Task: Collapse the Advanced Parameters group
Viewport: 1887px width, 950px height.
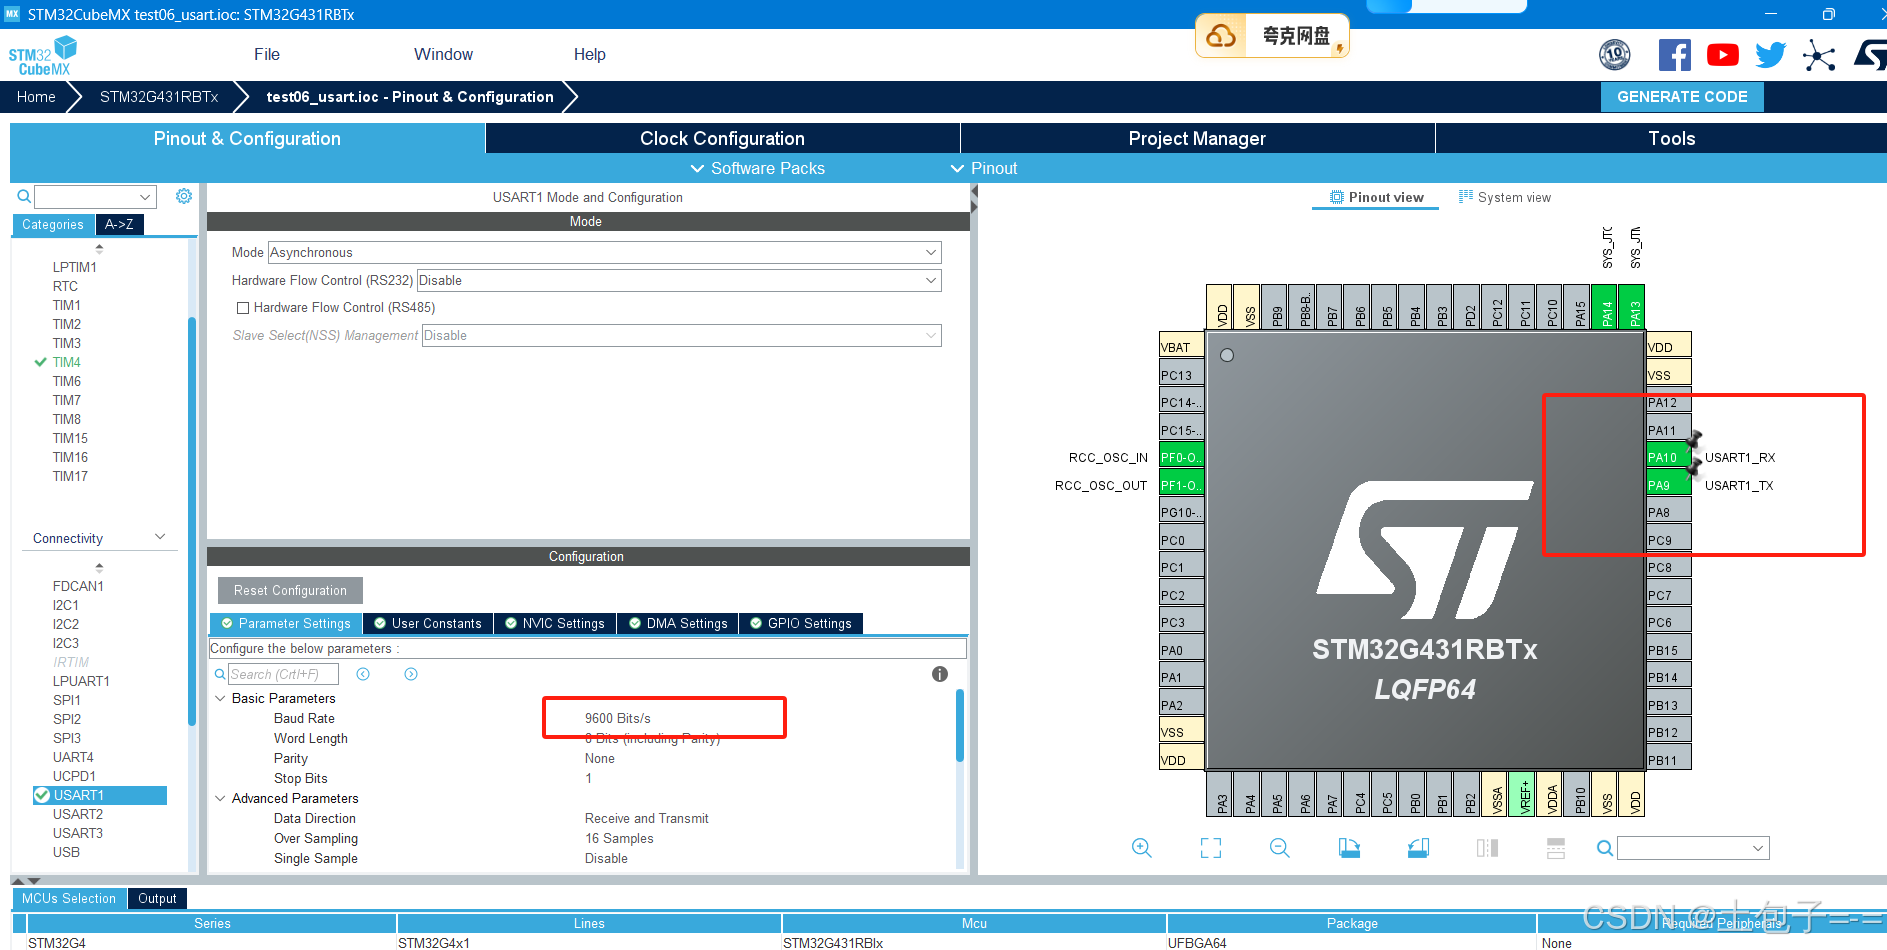Action: tap(220, 798)
